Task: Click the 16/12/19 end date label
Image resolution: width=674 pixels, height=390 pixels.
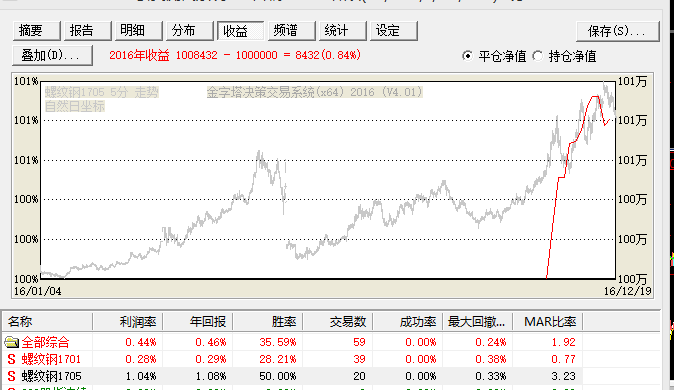Action: point(628,291)
